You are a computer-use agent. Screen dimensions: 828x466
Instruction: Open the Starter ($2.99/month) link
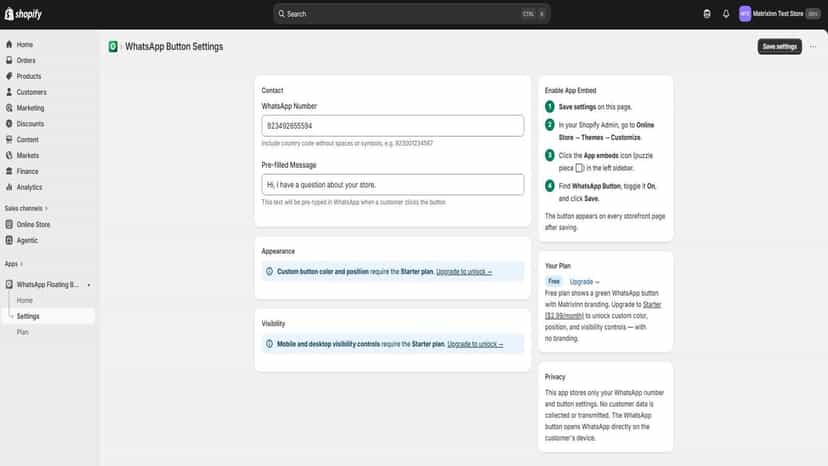click(x=602, y=310)
